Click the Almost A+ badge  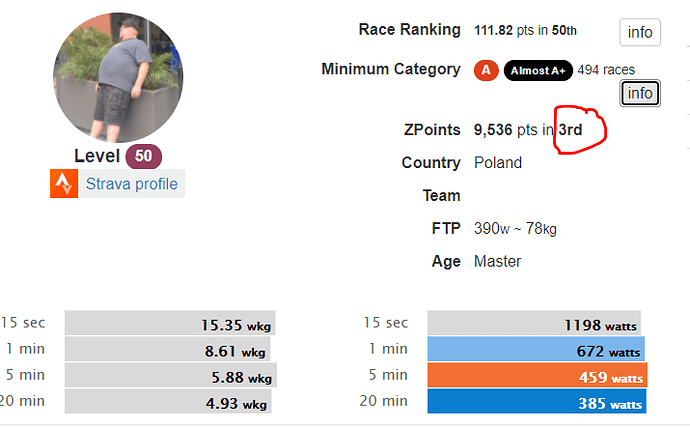pos(538,70)
